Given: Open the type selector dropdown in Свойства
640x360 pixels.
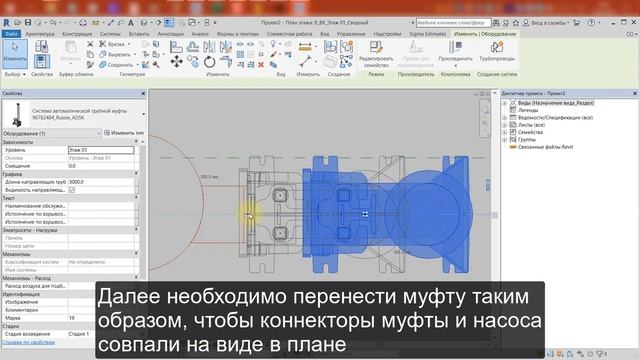Looking at the screenshot, I should pyautogui.click(x=143, y=114).
